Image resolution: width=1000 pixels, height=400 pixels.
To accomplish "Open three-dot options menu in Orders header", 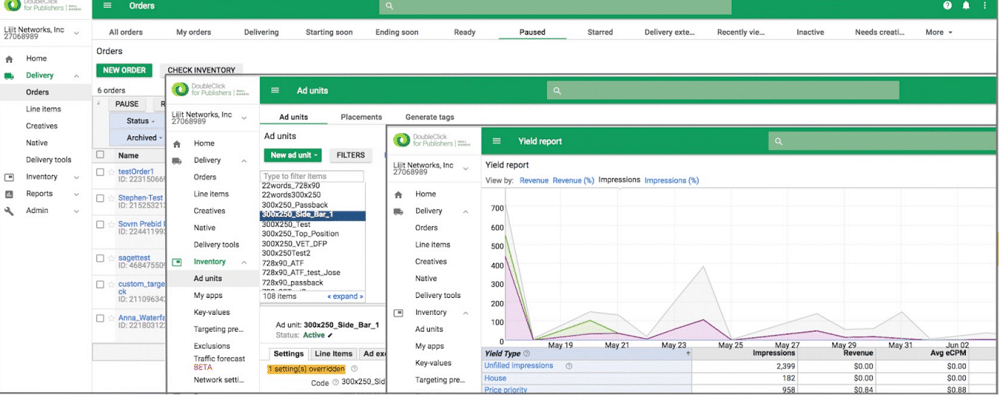I will click(x=986, y=6).
